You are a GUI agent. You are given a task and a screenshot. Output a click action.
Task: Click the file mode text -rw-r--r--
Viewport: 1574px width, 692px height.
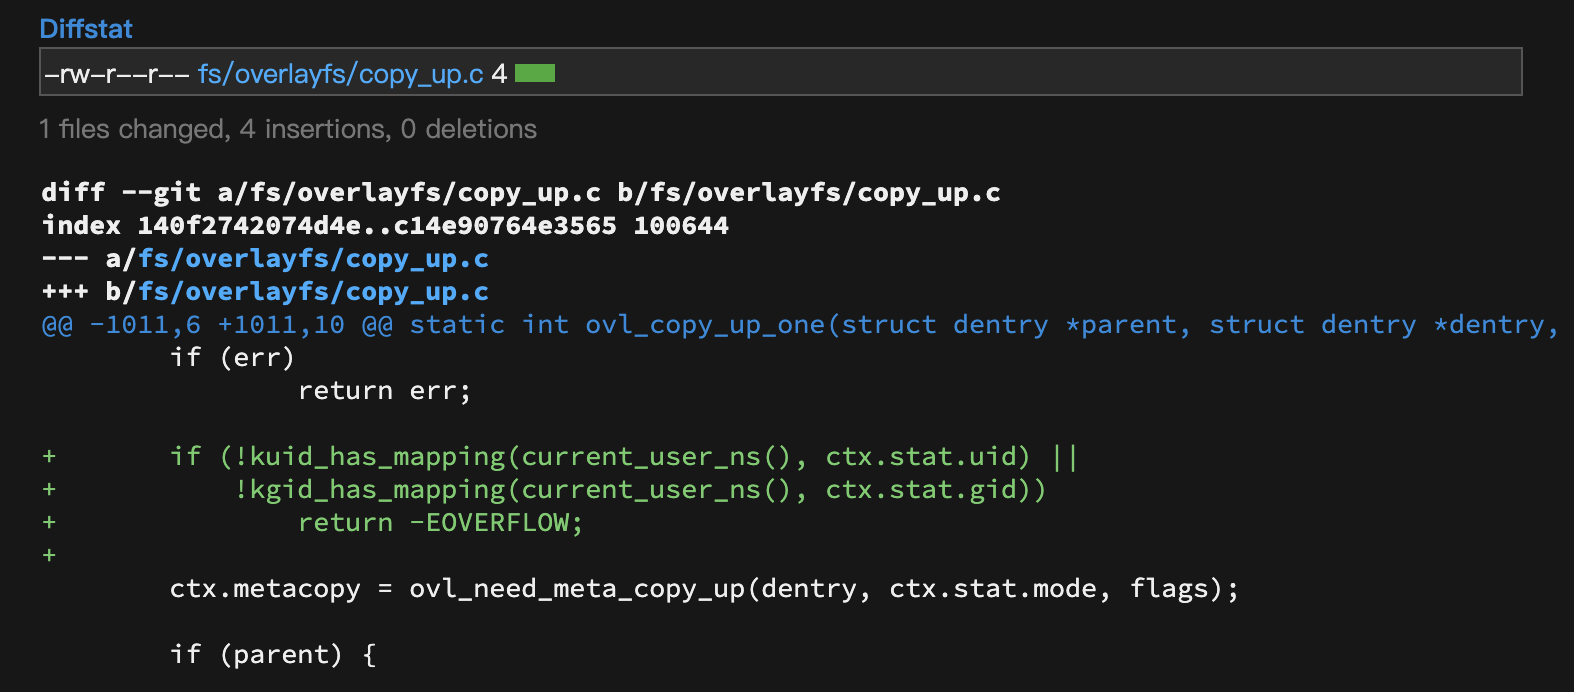tap(117, 74)
